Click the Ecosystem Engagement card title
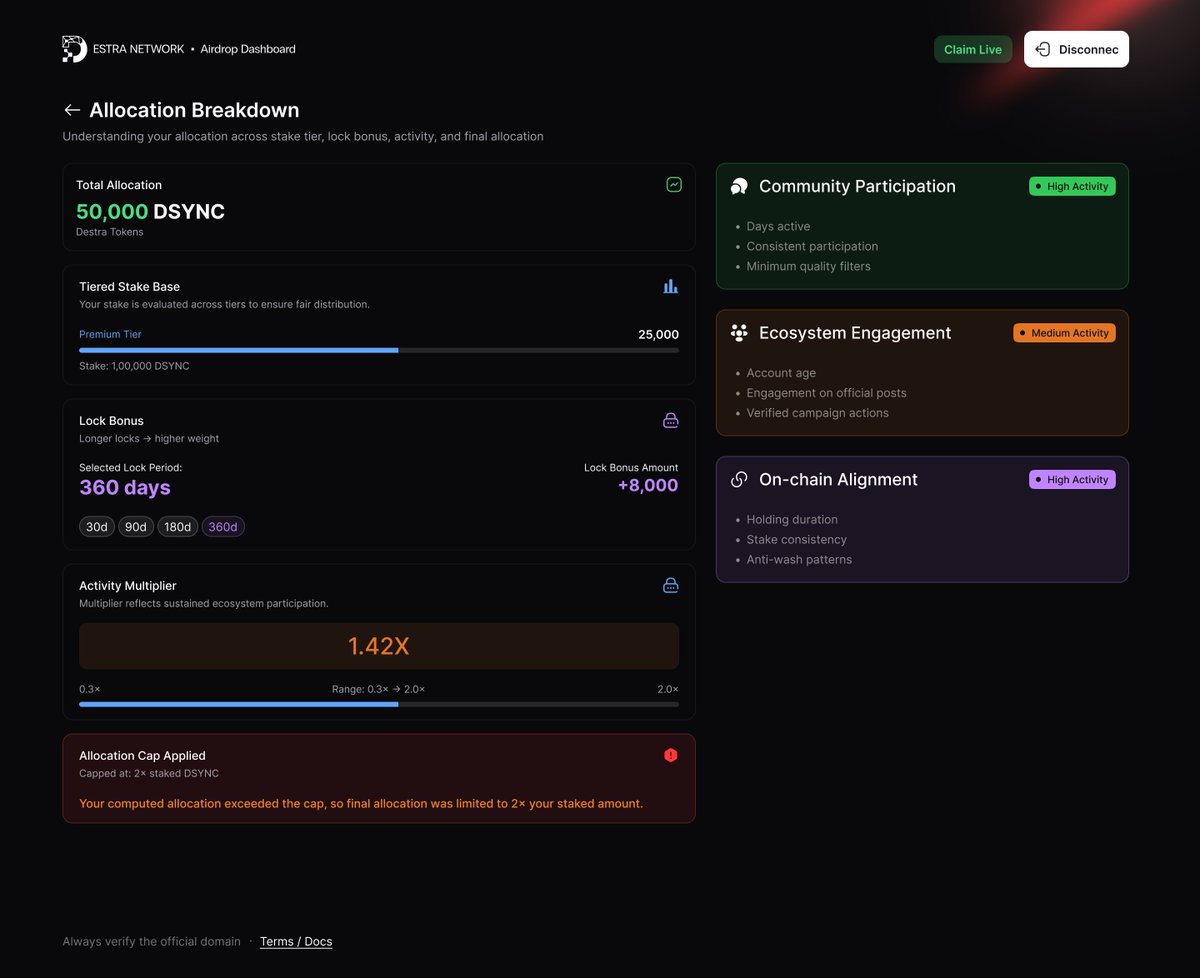The image size is (1200, 978). coord(855,333)
